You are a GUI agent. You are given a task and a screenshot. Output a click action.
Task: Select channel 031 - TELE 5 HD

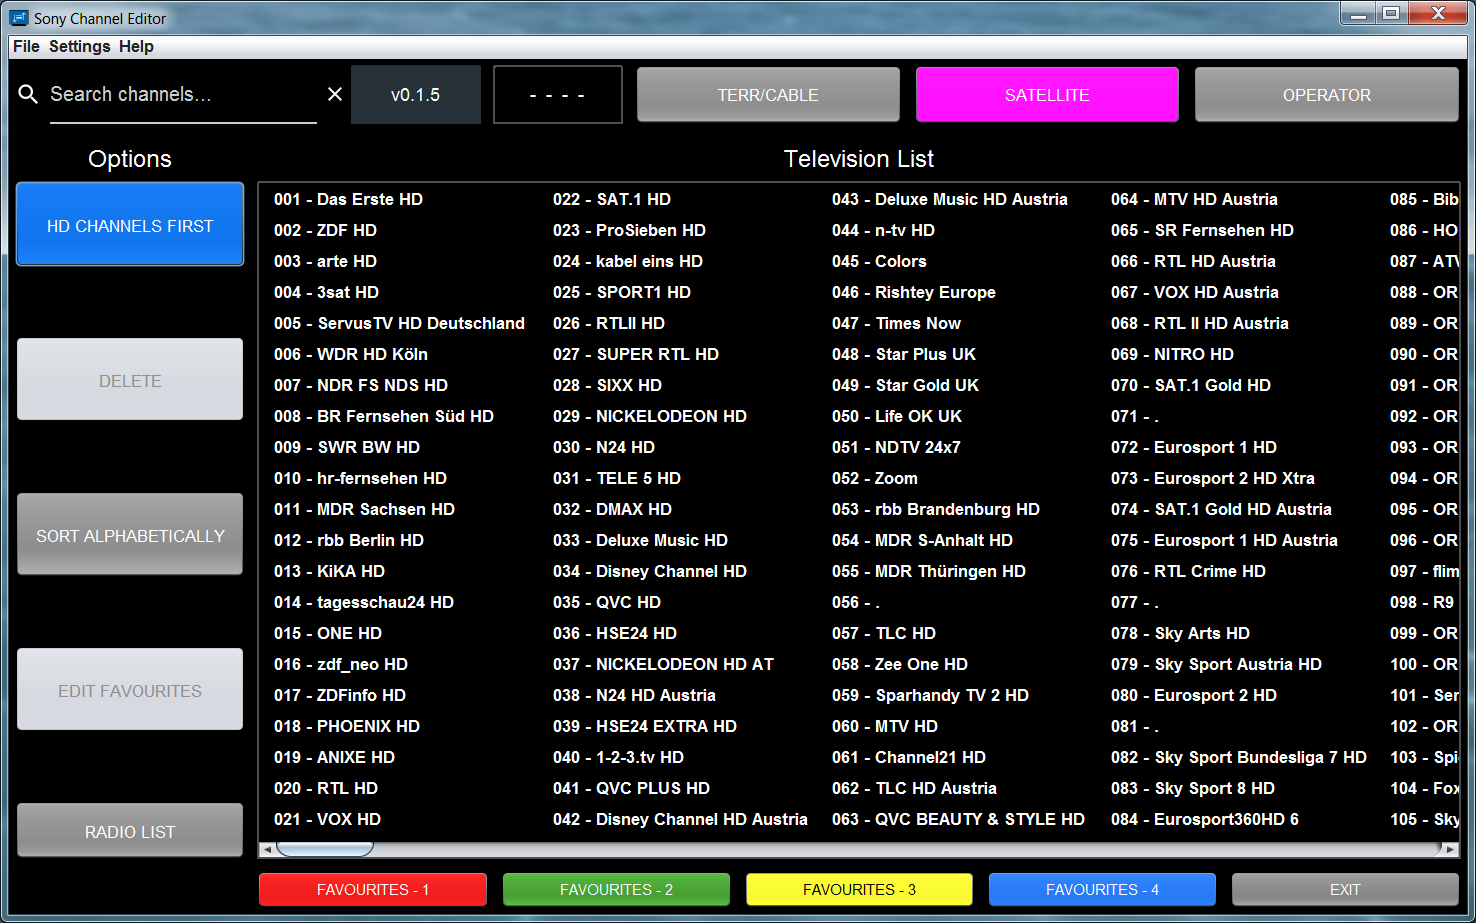(x=617, y=478)
